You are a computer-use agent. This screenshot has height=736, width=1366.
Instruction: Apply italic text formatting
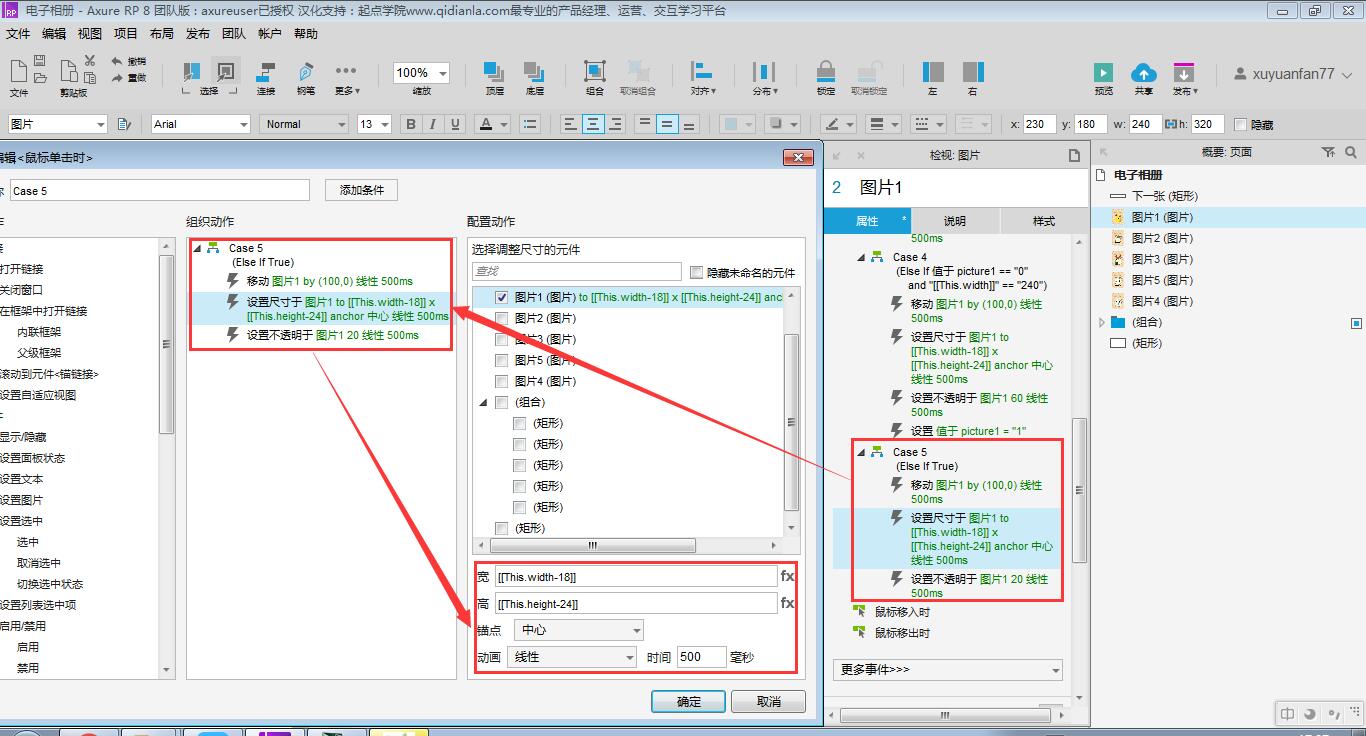point(433,124)
